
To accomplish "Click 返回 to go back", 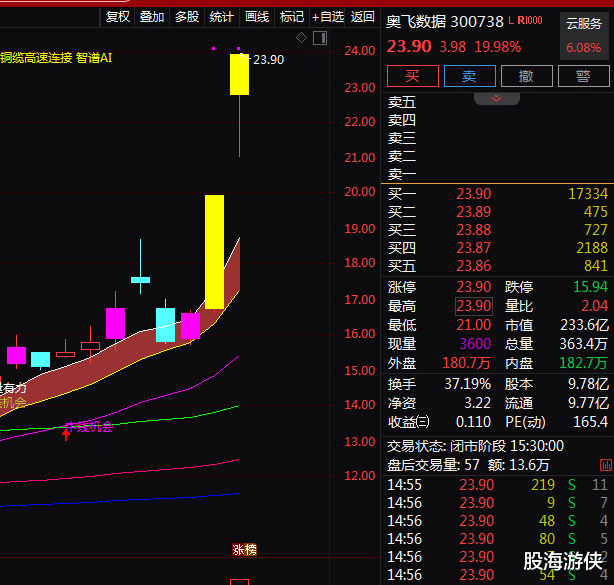I will (x=363, y=17).
